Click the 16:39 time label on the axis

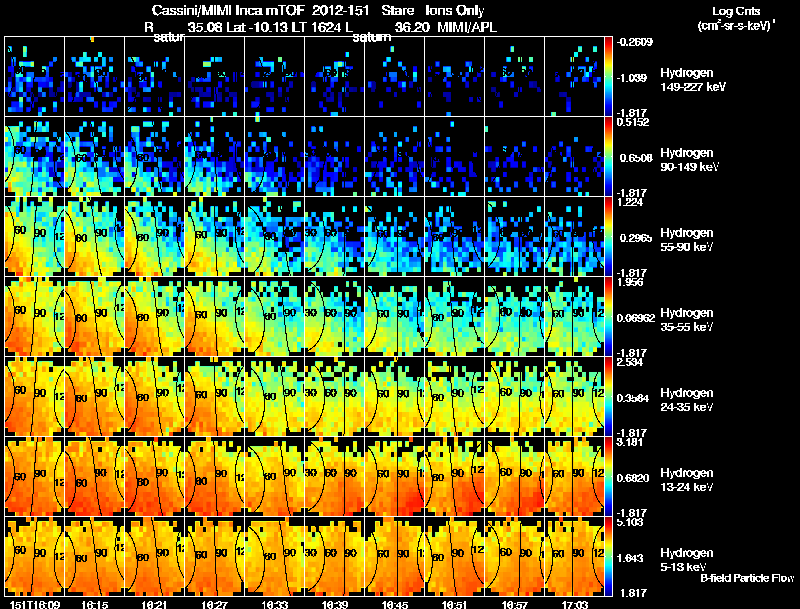click(x=335, y=604)
